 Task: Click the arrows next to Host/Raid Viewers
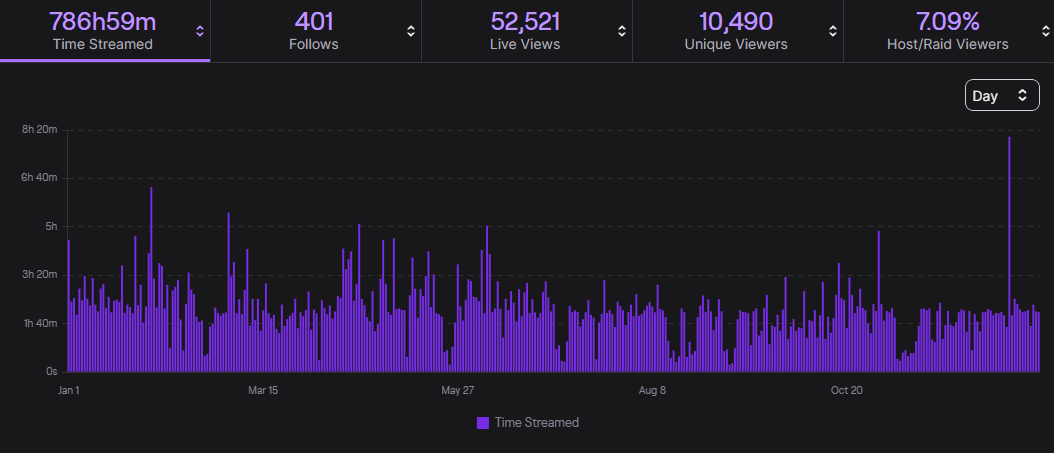[x=1042, y=31]
